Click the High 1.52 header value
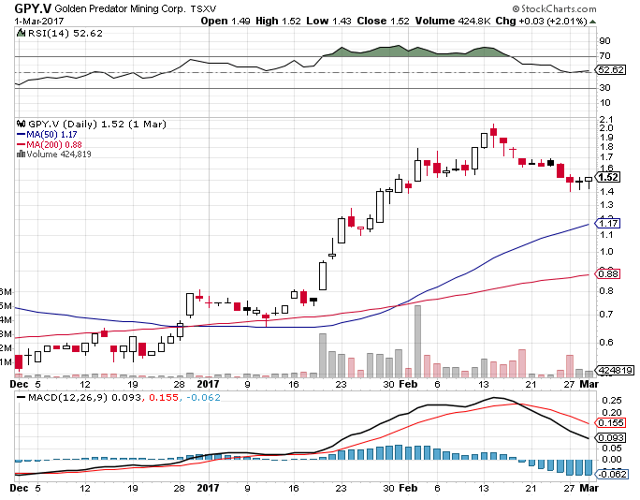 tap(278, 21)
